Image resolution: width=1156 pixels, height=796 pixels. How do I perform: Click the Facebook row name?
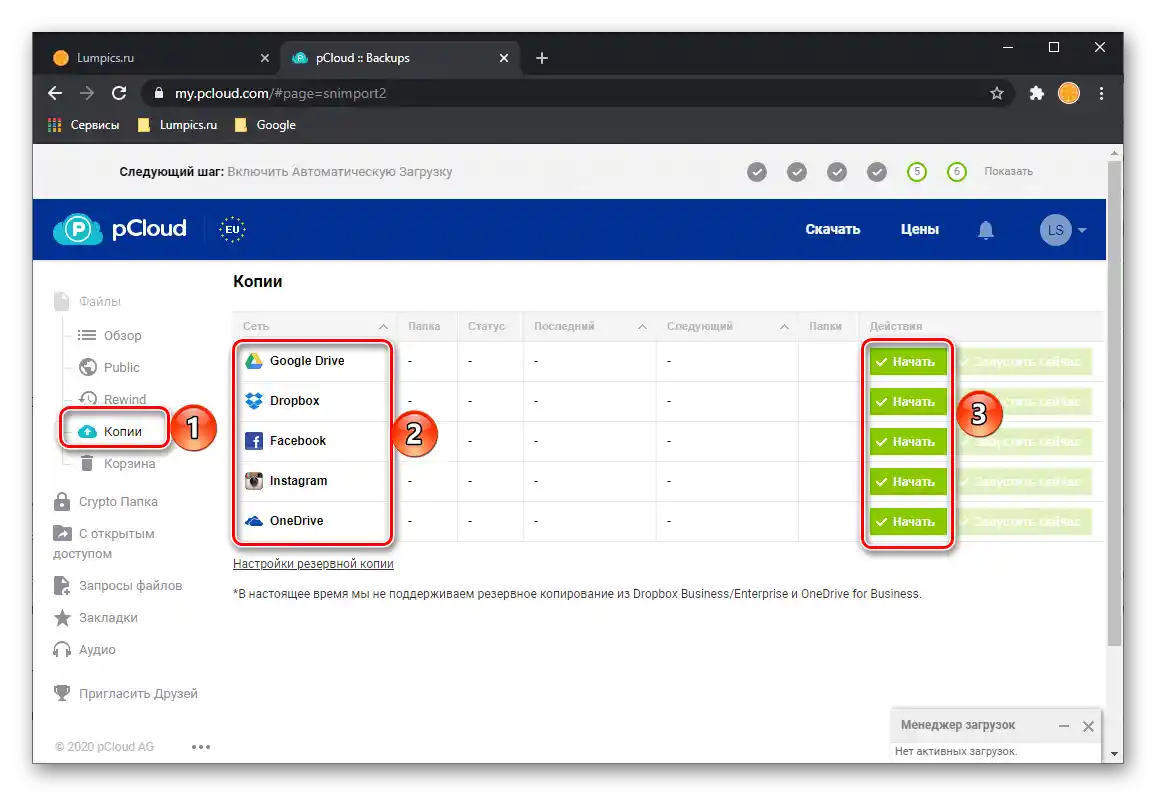pyautogui.click(x=297, y=440)
